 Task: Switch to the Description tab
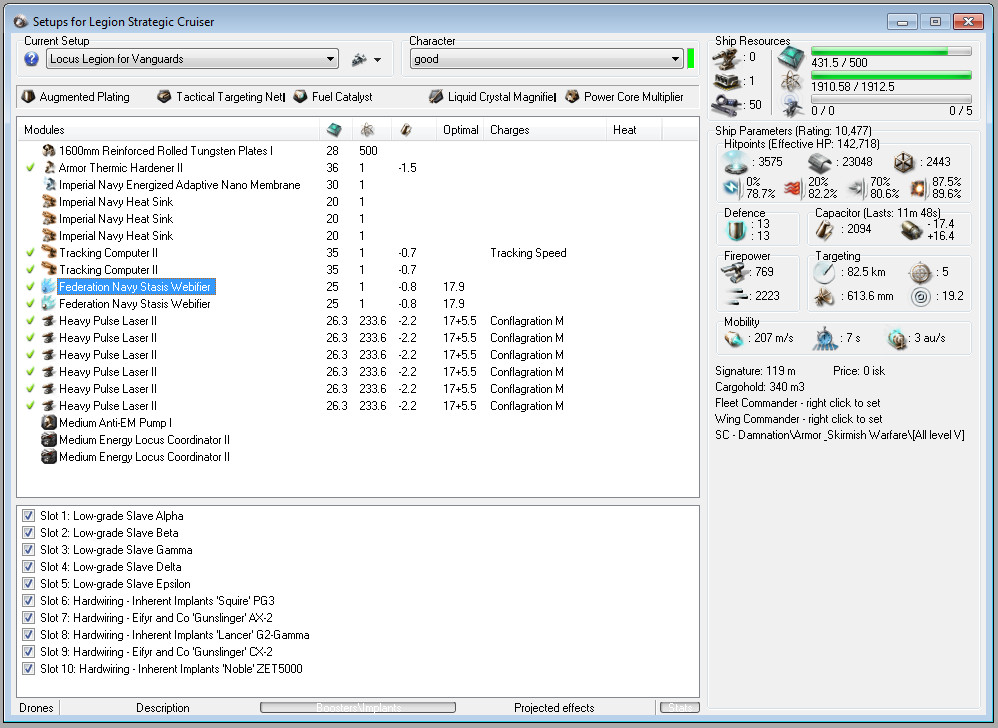[x=163, y=708]
